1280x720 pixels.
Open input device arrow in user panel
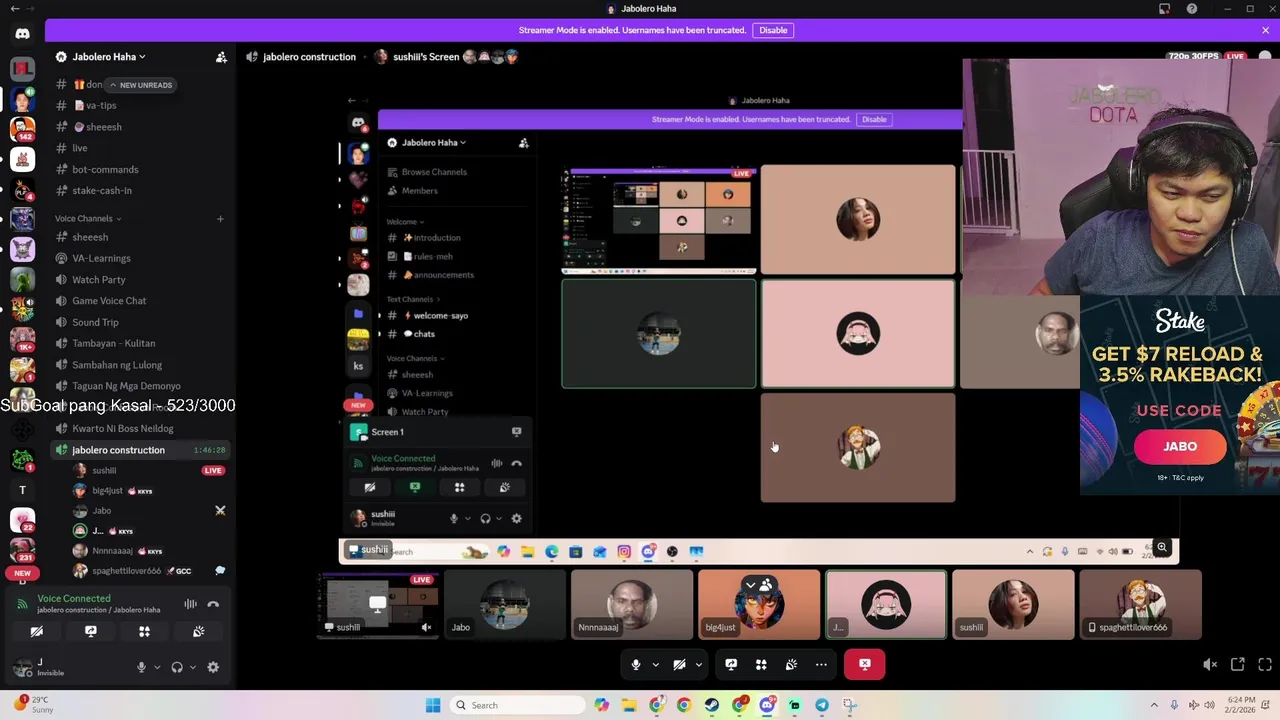click(x=156, y=667)
